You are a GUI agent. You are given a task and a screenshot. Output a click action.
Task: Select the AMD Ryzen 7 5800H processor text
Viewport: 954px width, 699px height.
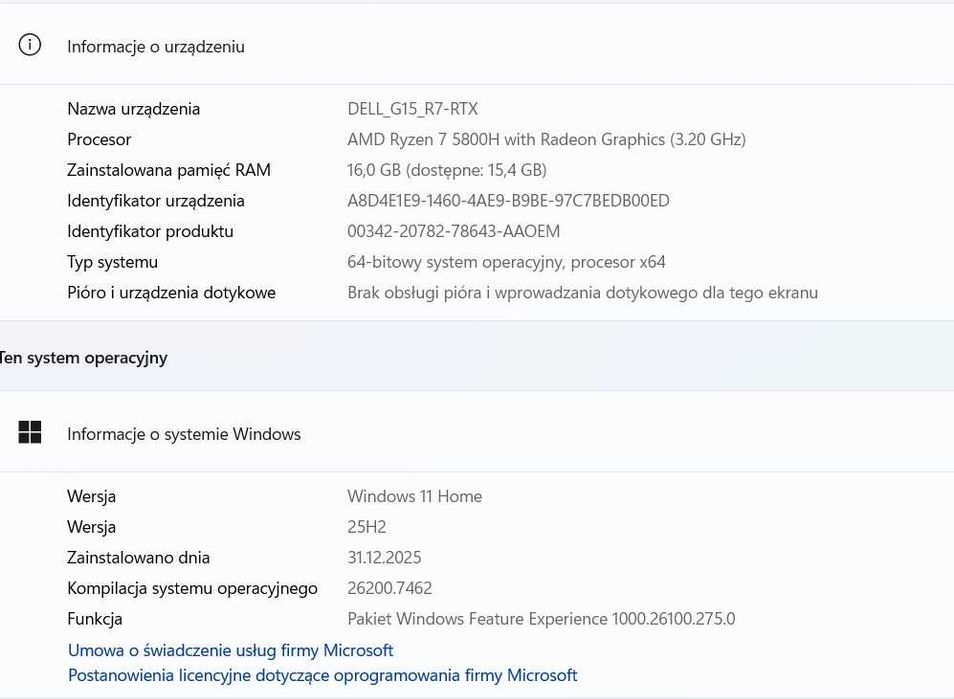click(546, 139)
